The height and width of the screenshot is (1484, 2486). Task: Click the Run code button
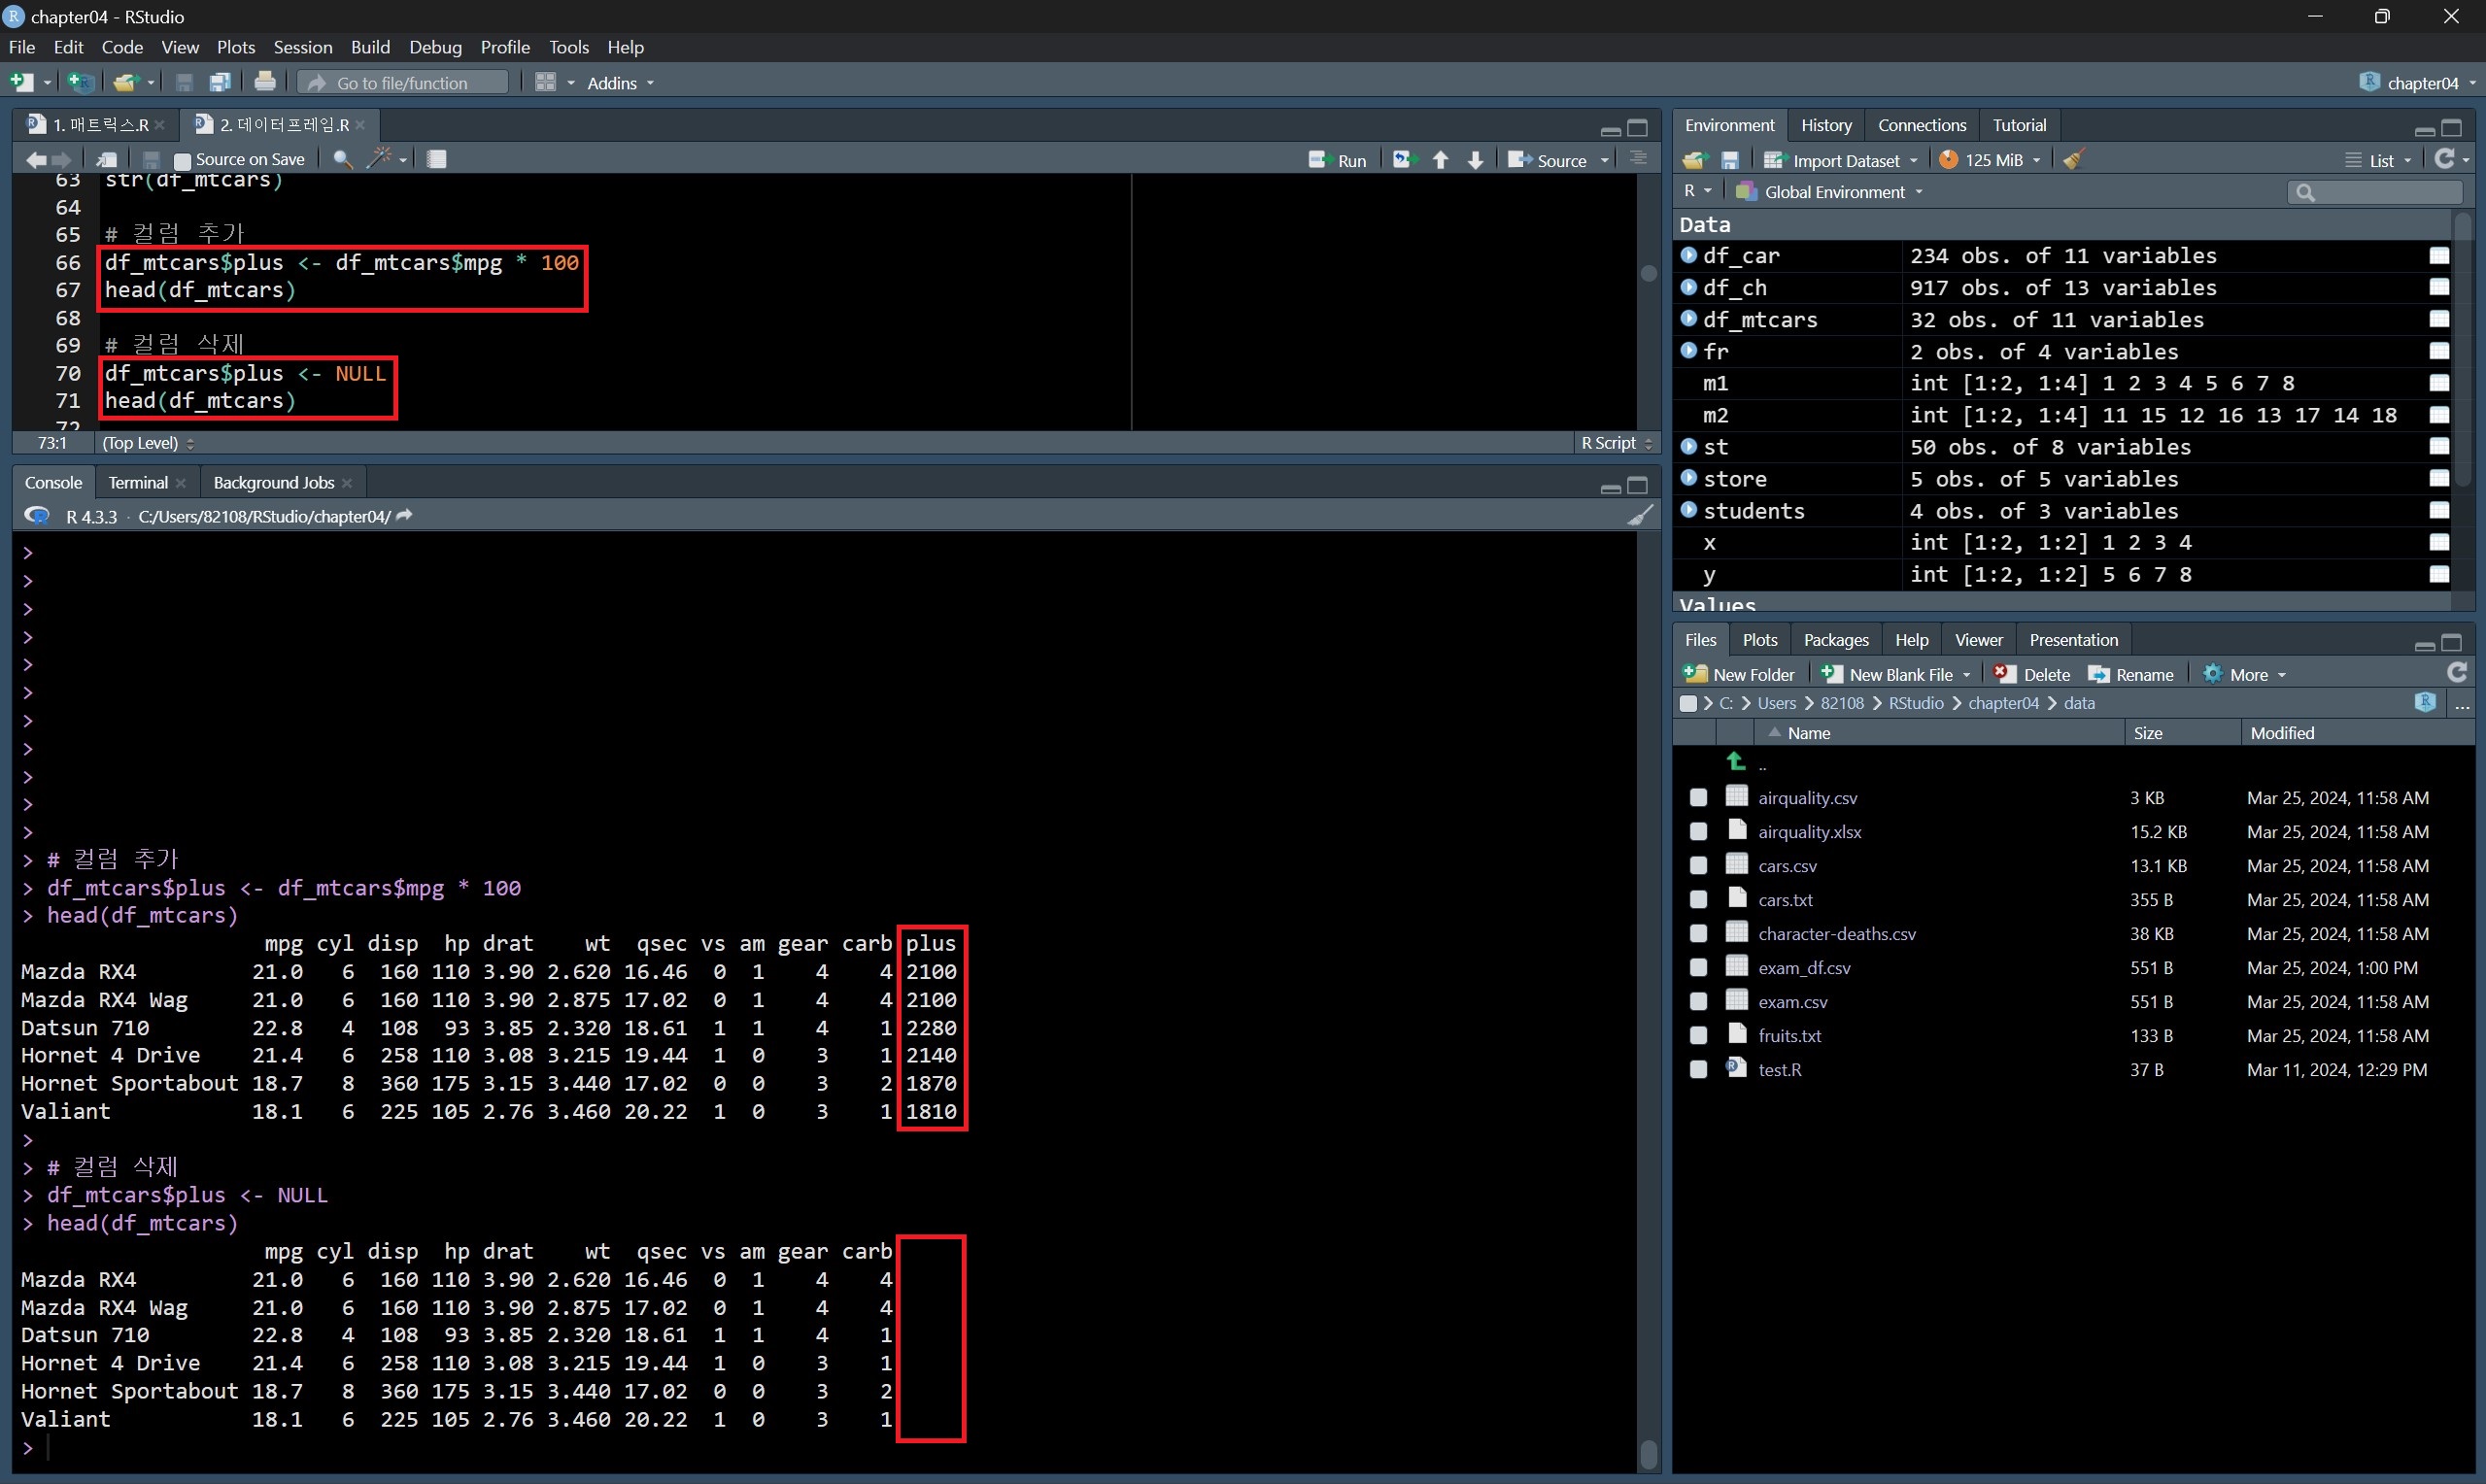(x=1338, y=160)
